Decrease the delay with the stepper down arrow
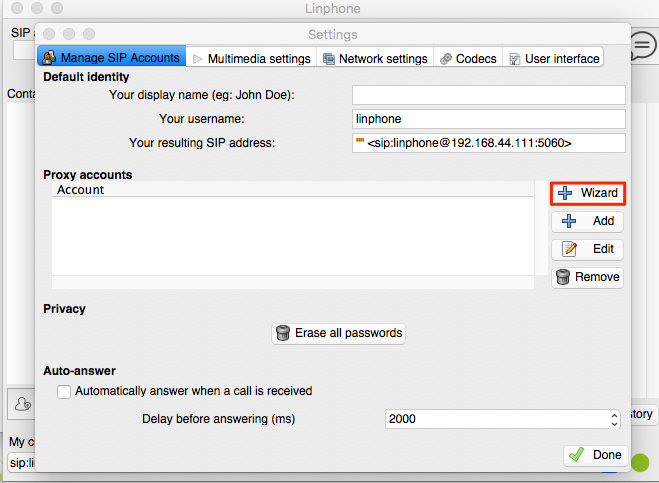Image resolution: width=659 pixels, height=483 pixels. (x=614, y=423)
